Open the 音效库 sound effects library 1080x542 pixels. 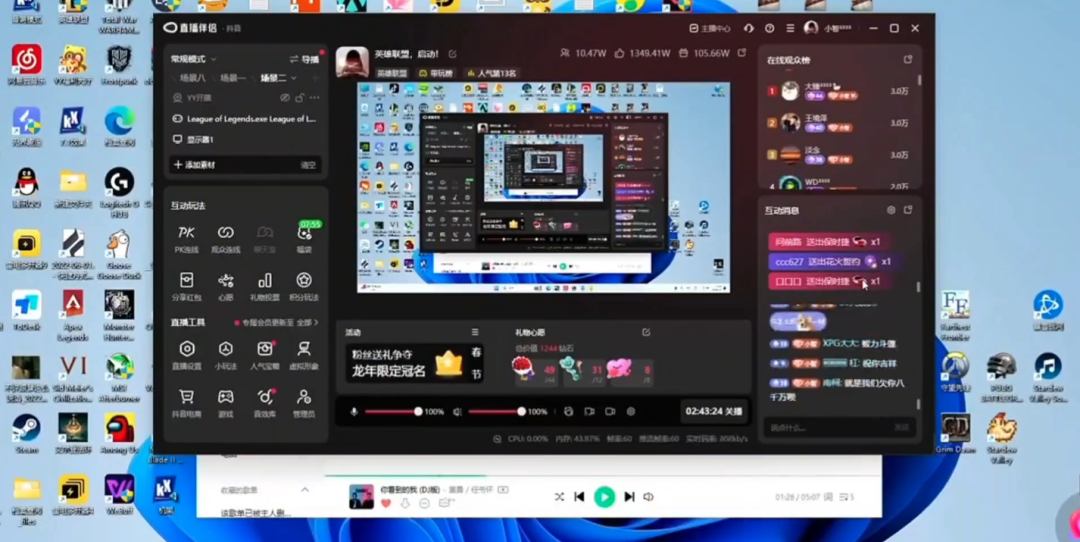264,403
